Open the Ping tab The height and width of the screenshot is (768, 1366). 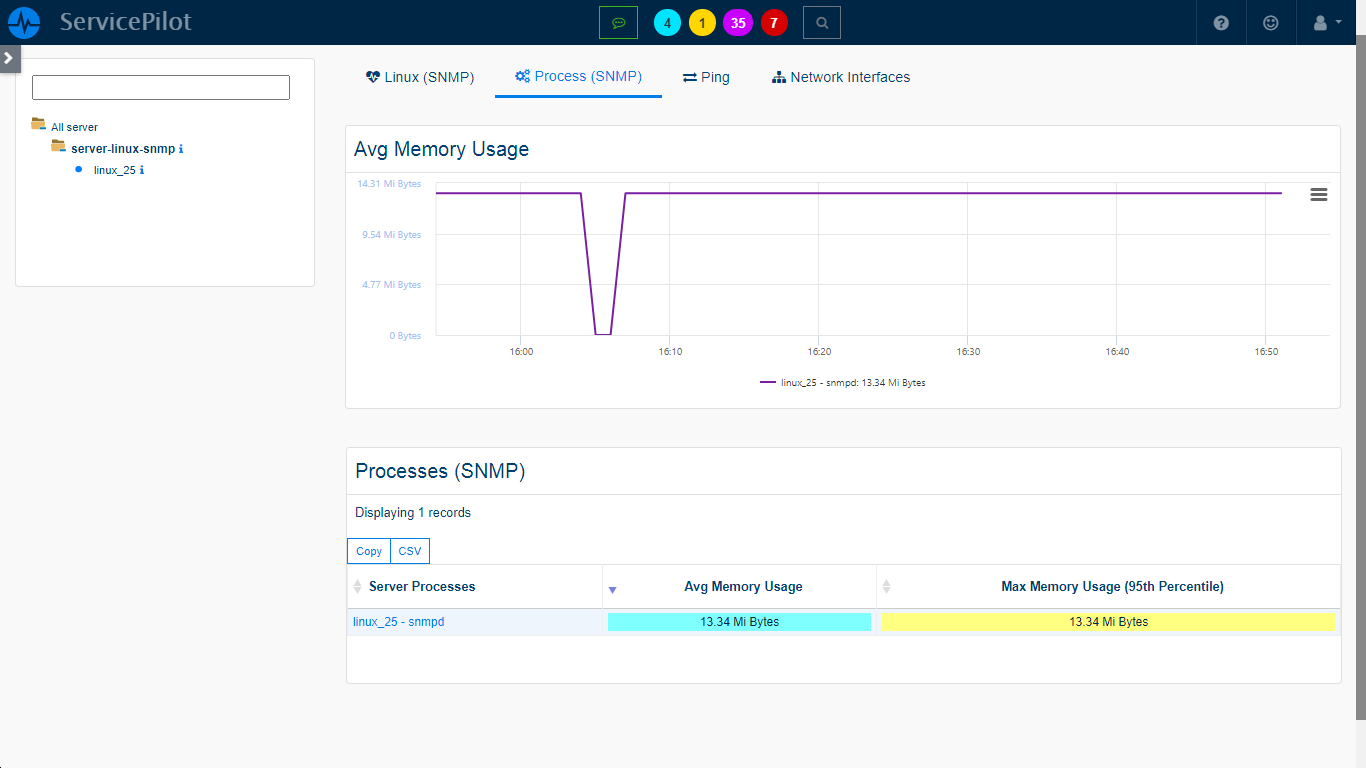[x=706, y=77]
